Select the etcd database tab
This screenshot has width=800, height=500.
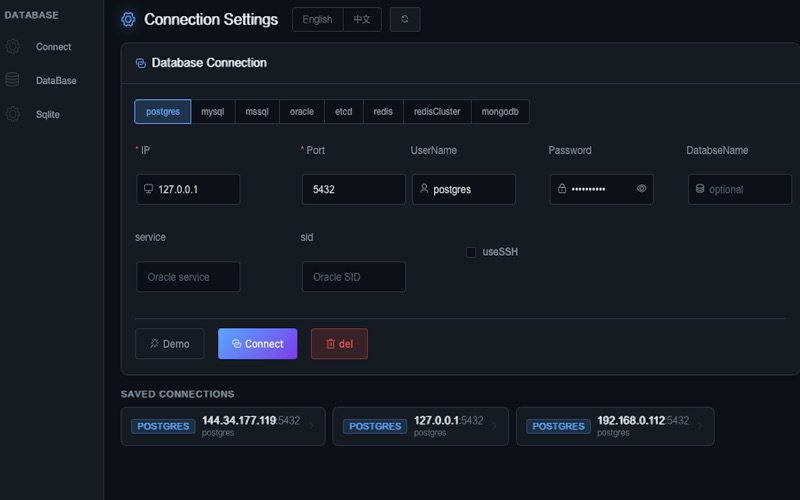[x=344, y=111]
